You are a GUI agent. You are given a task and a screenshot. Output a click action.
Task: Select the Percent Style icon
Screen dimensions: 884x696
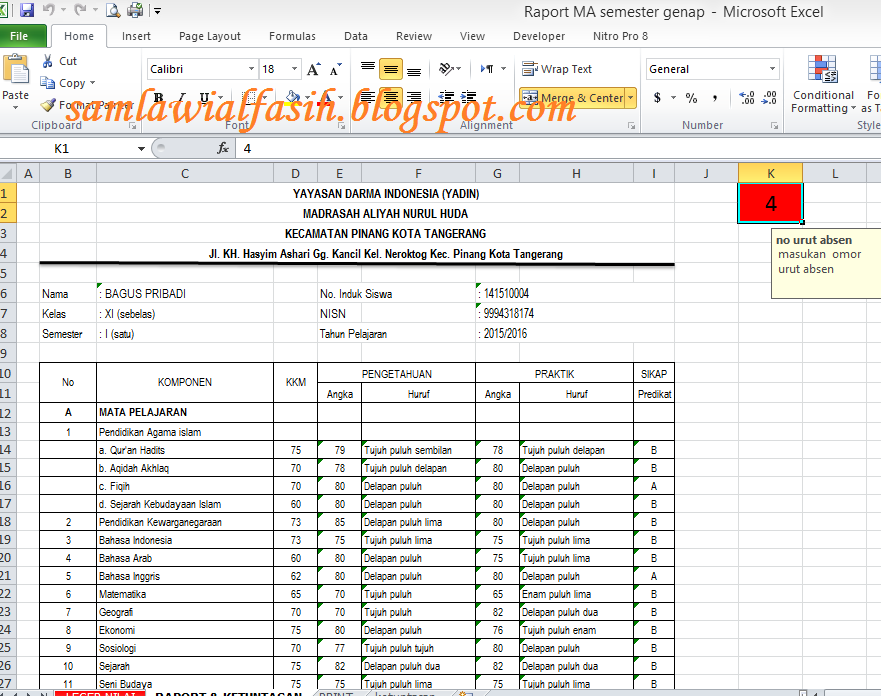pos(690,98)
